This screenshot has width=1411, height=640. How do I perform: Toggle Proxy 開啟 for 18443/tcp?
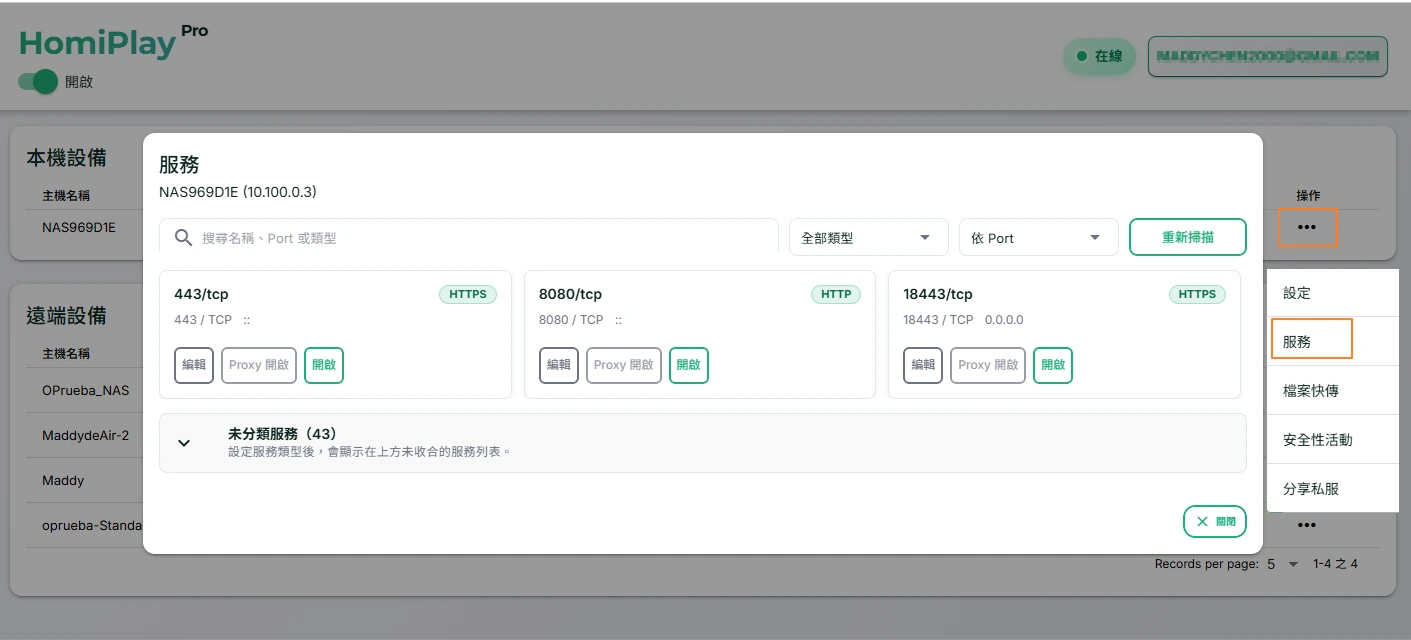click(x=988, y=365)
